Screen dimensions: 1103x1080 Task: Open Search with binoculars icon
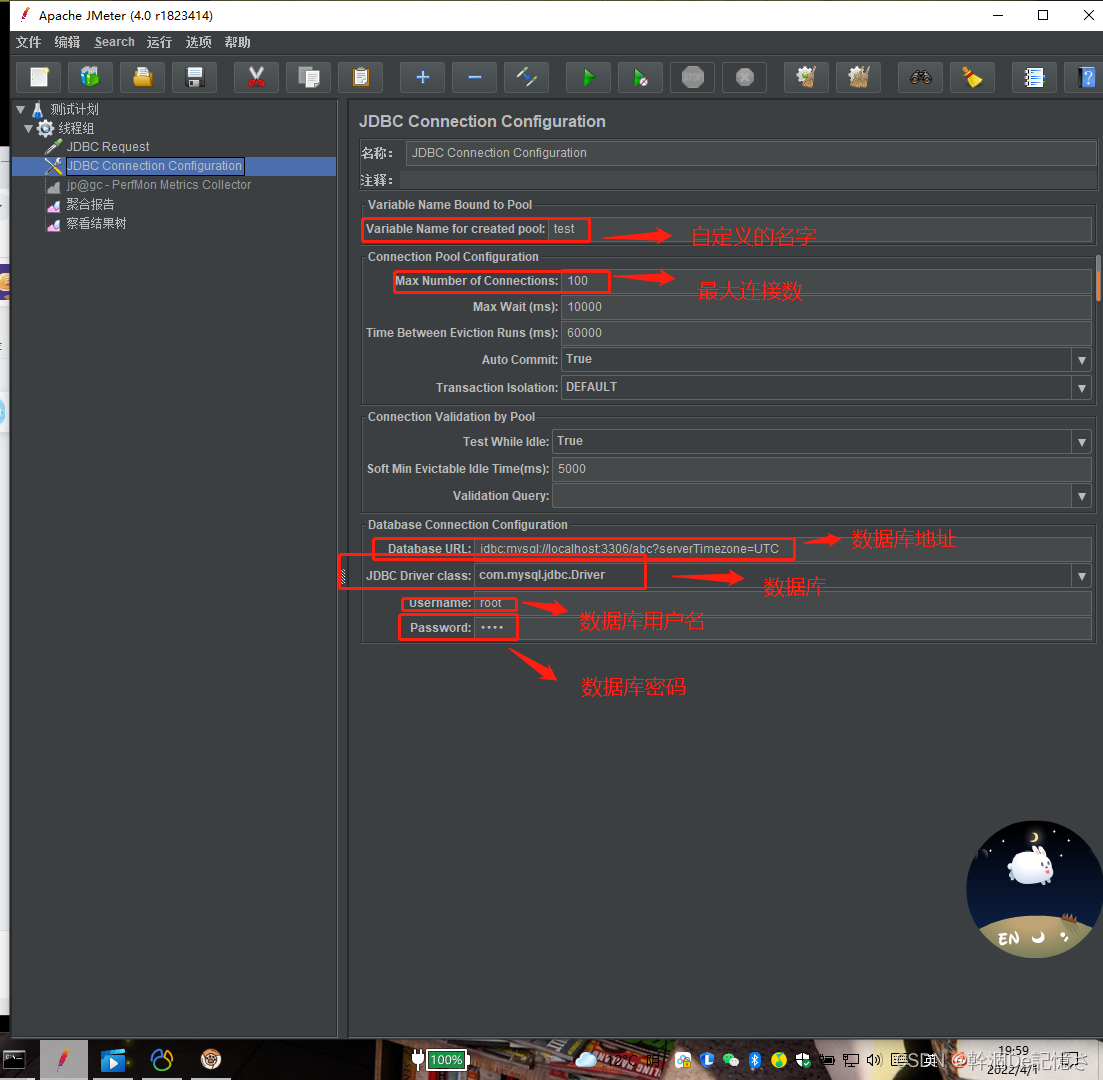[x=920, y=77]
